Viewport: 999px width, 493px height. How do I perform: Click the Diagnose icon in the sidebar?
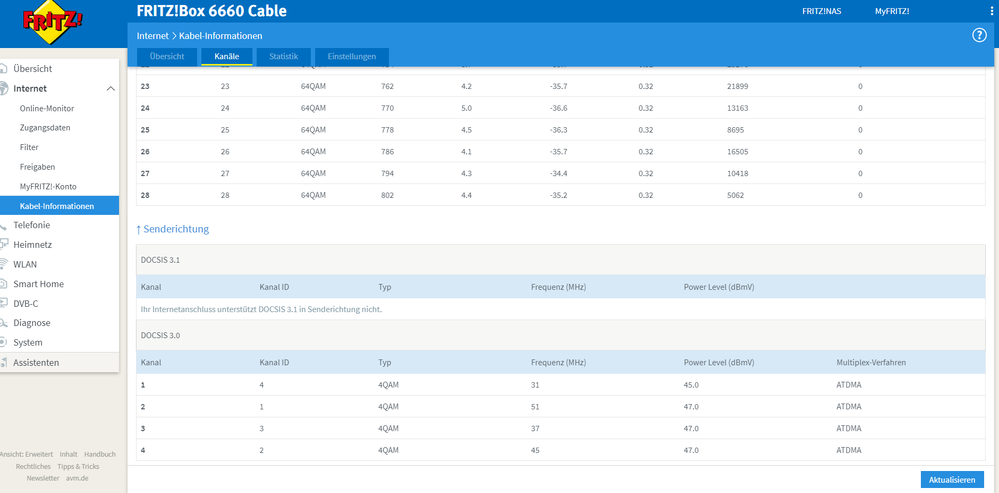5,323
